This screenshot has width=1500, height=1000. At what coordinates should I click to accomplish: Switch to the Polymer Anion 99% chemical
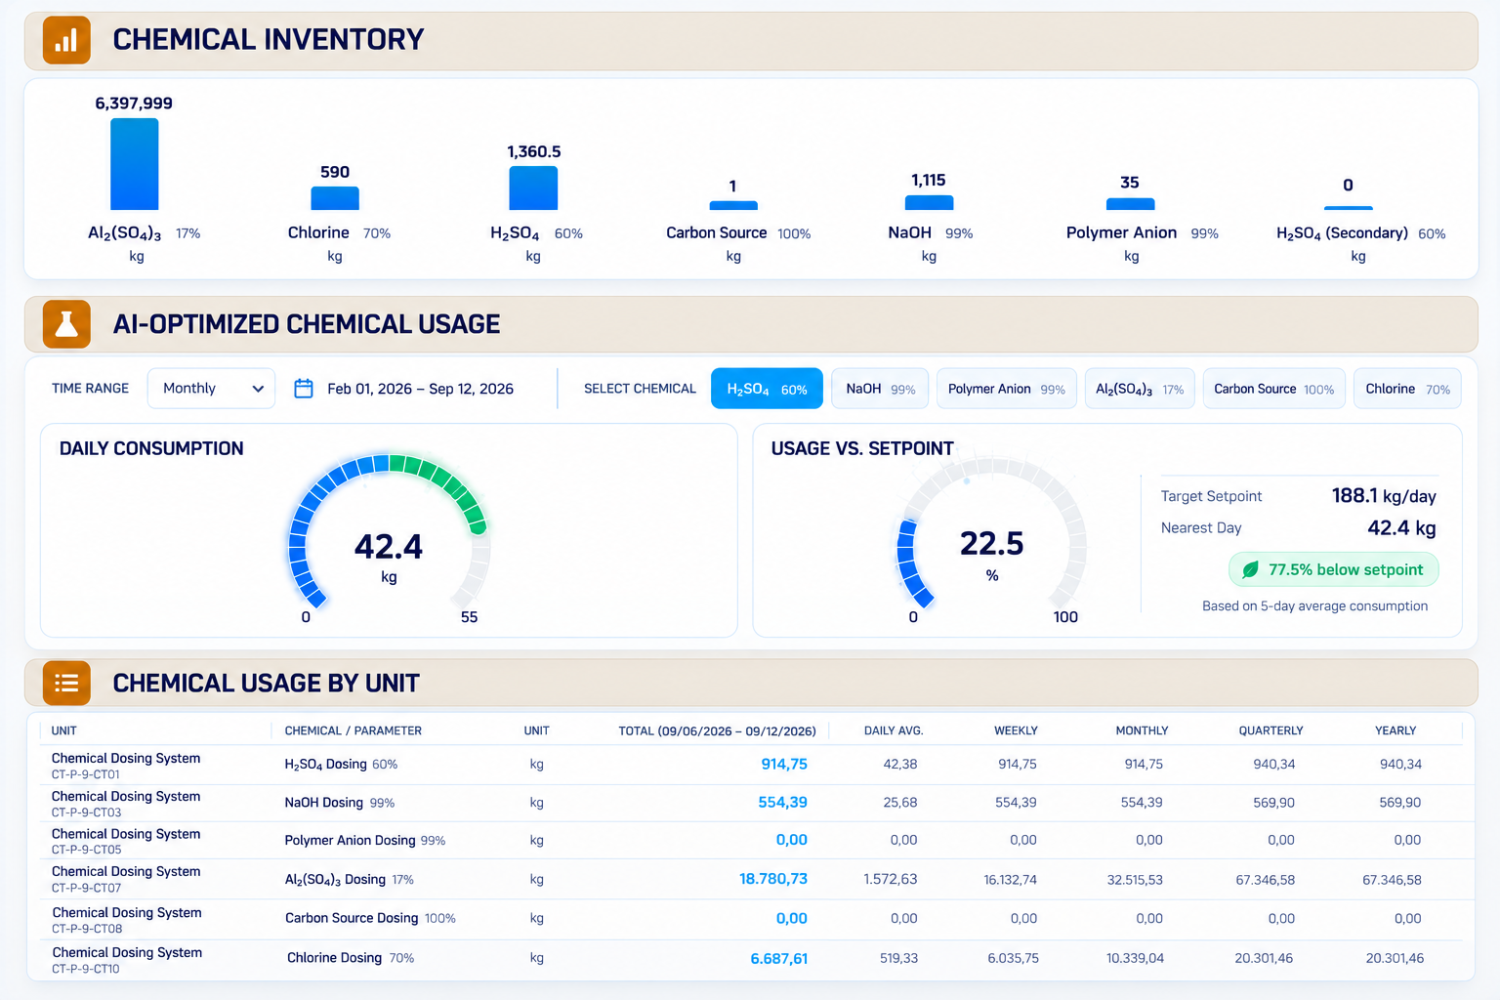click(1006, 389)
